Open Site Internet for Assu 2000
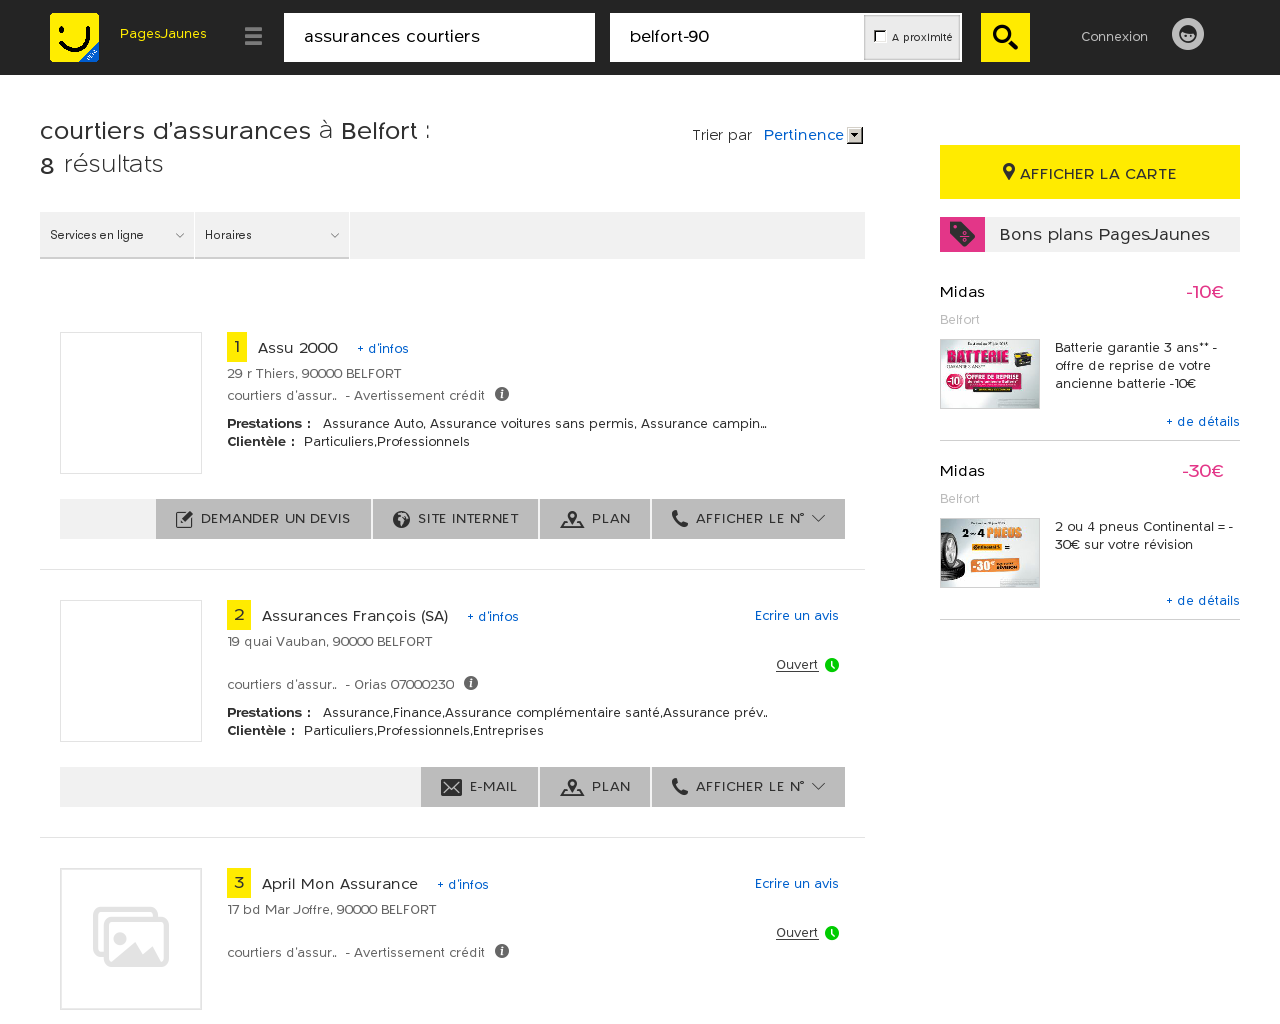This screenshot has width=1280, height=1024. 456,519
